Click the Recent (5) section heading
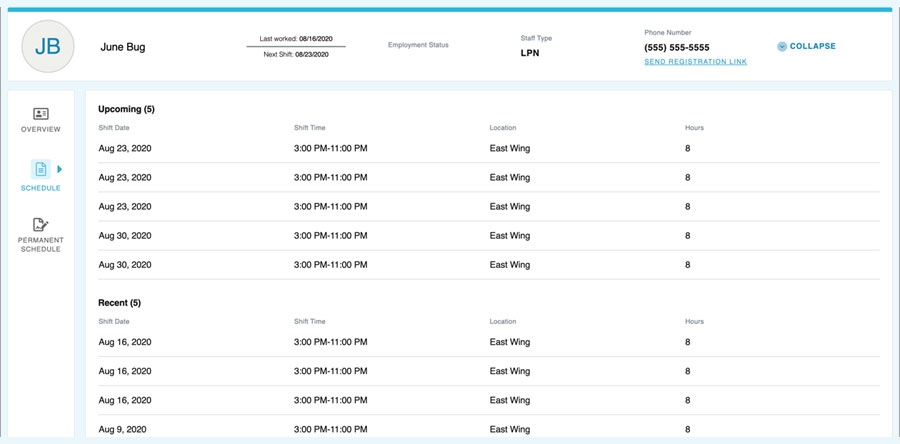The image size is (900, 444). (x=119, y=302)
